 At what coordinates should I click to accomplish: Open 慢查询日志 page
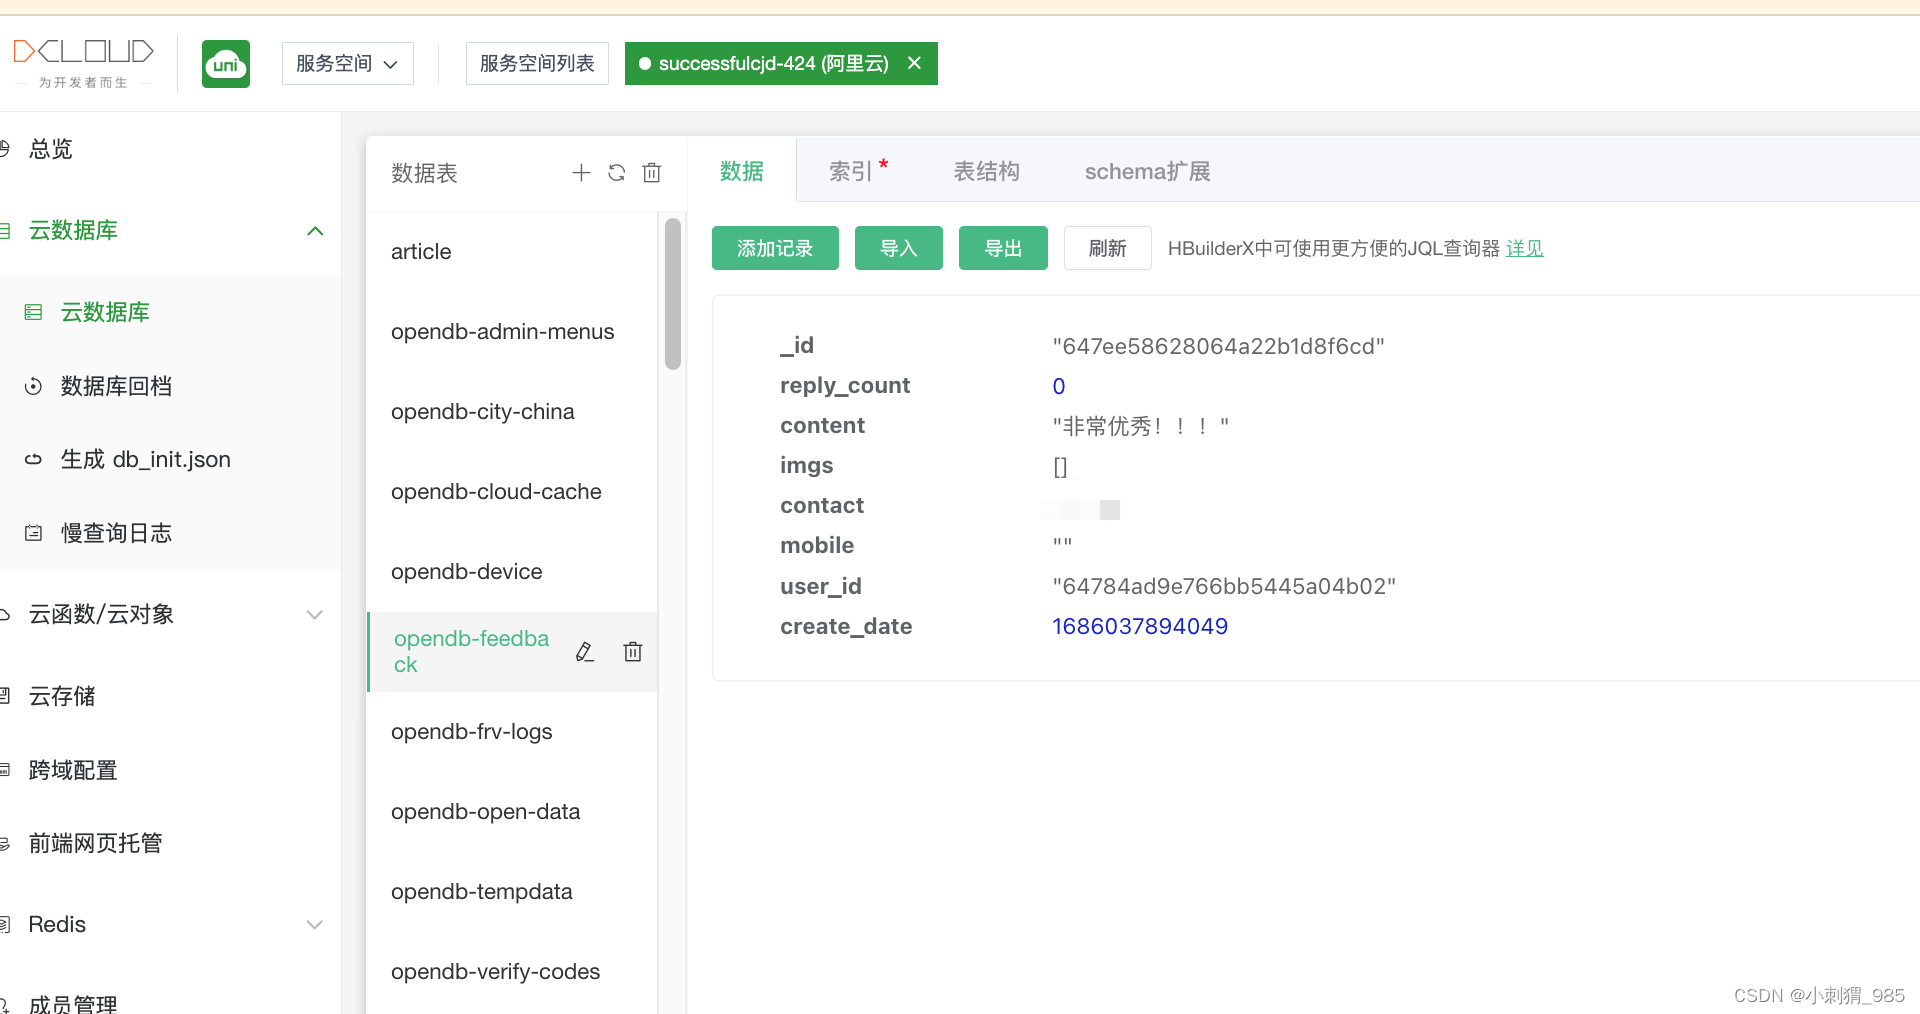pyautogui.click(x=116, y=533)
